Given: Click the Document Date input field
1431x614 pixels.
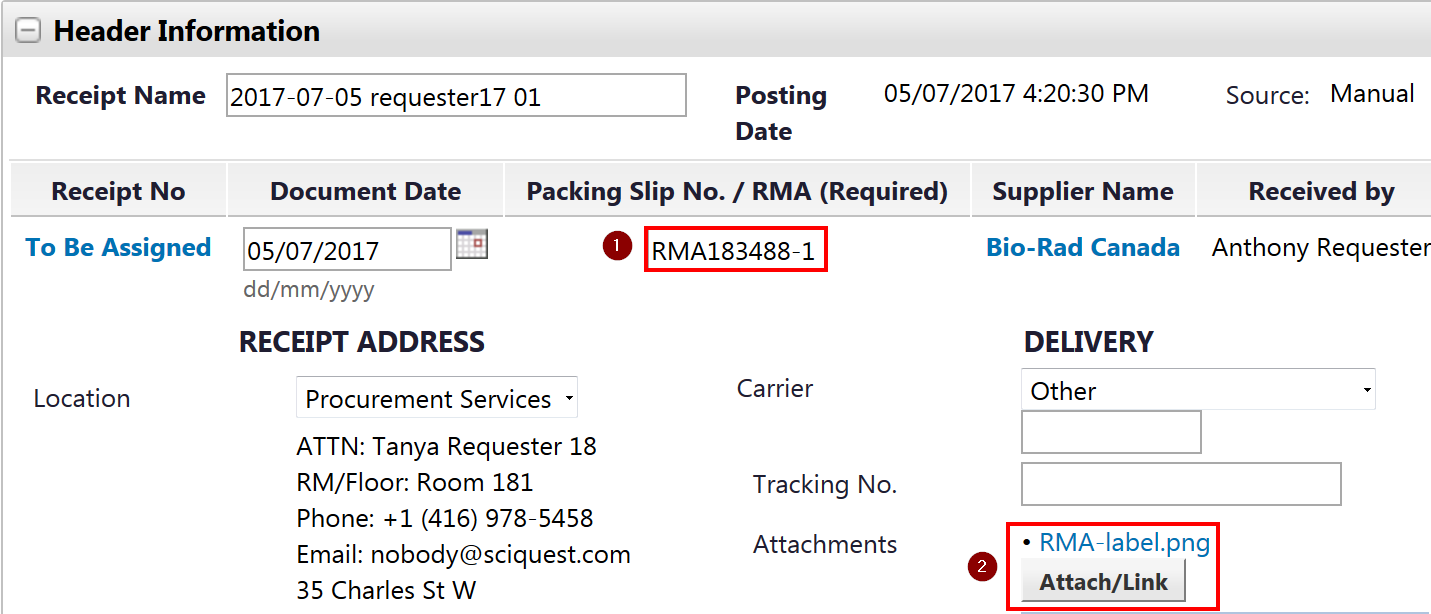Looking at the screenshot, I should pyautogui.click(x=346, y=250).
